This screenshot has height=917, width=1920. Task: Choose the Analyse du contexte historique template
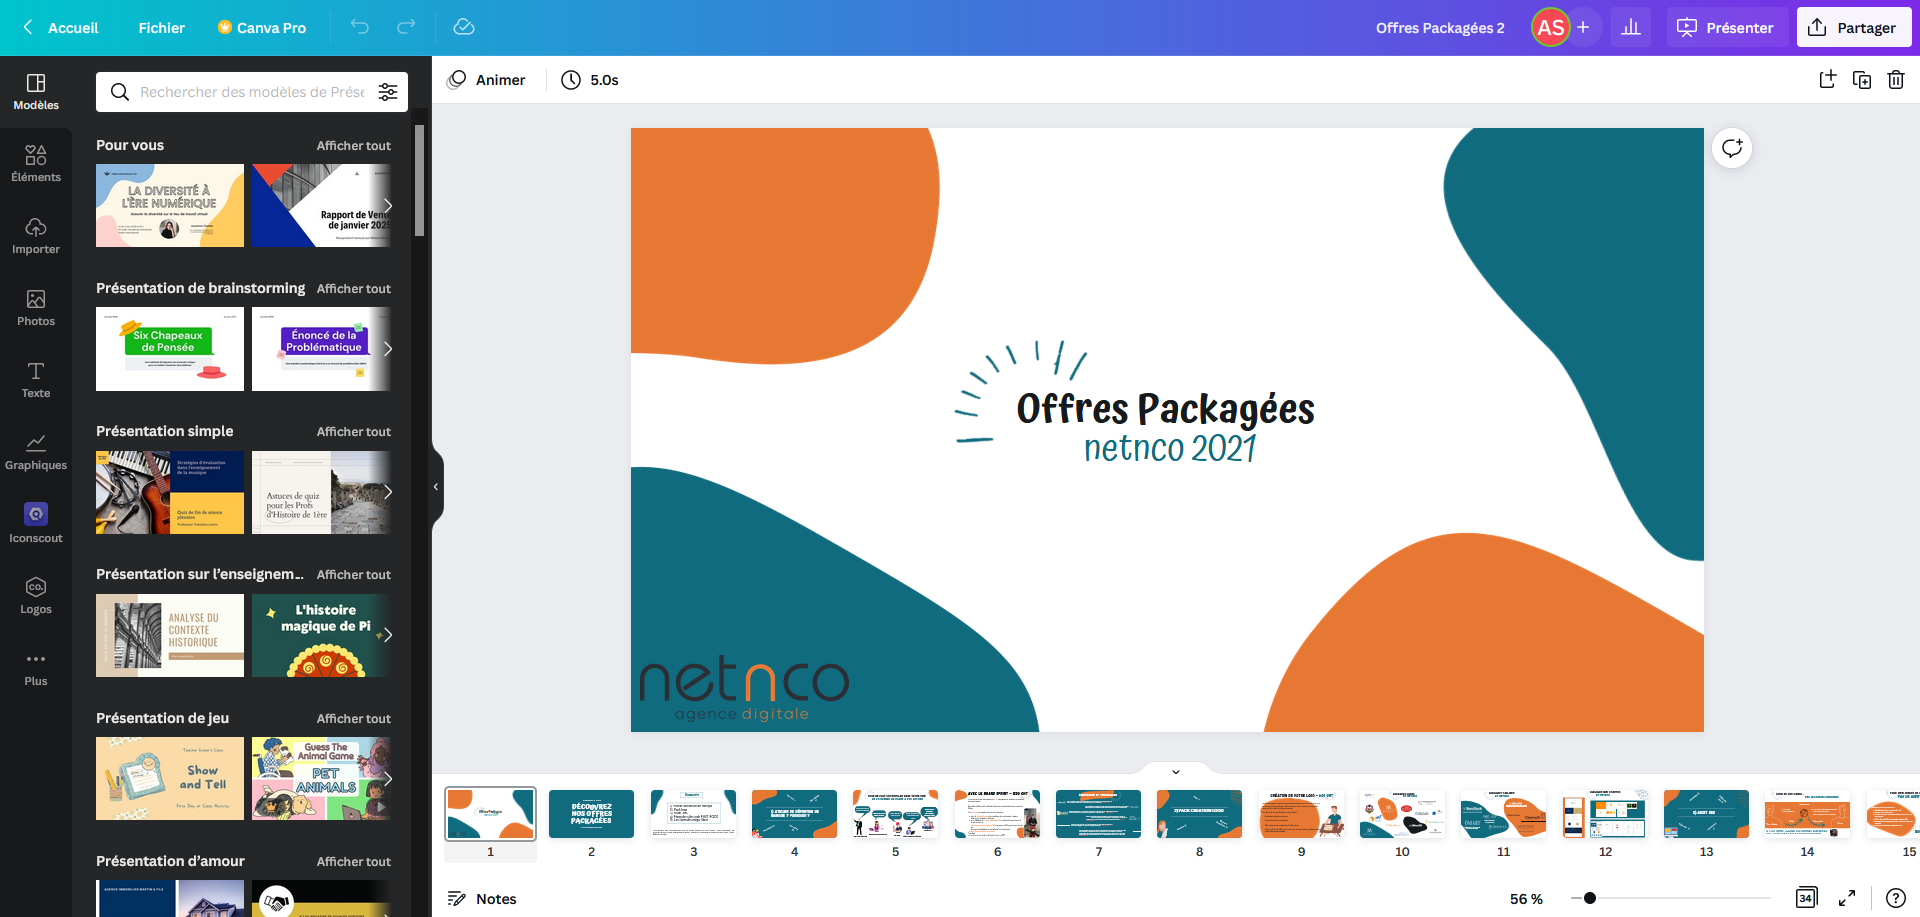(170, 635)
